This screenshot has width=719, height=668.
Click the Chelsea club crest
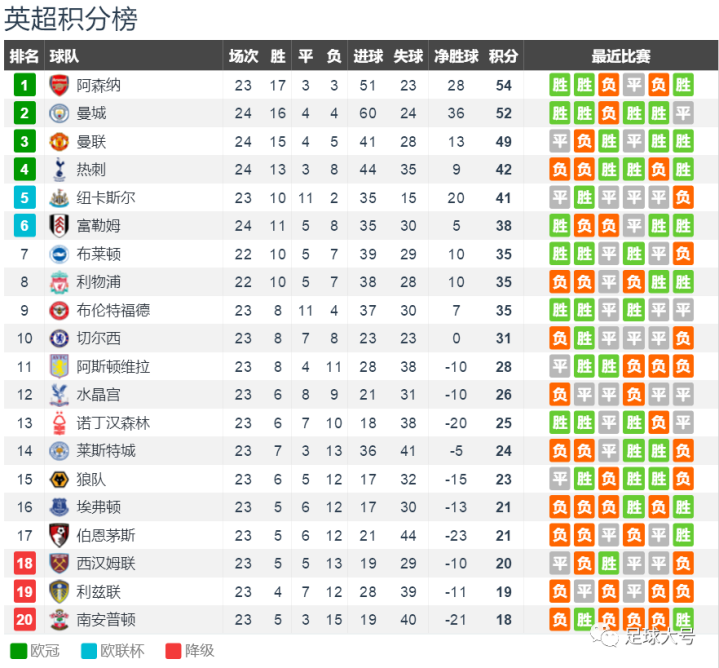tap(59, 338)
